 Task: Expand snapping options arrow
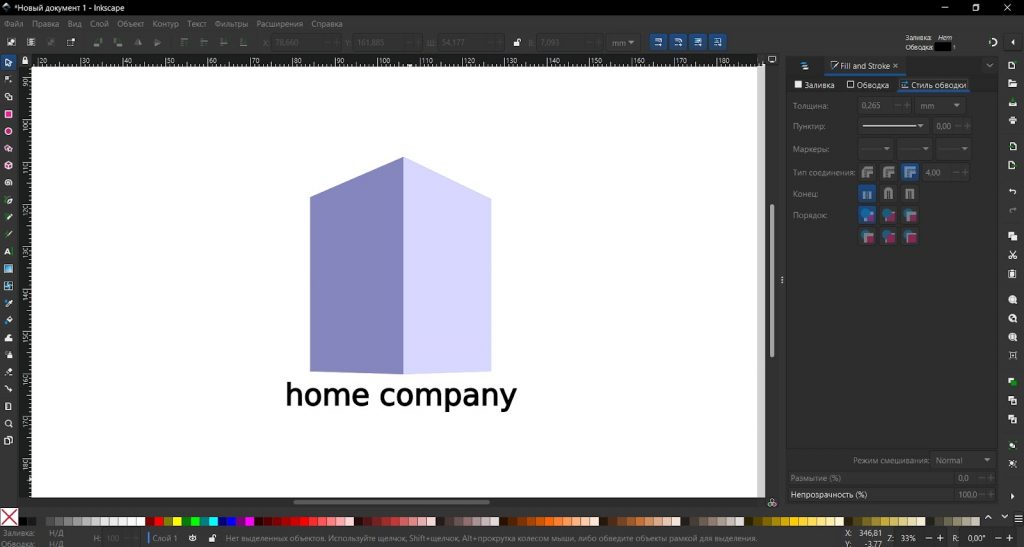(x=1013, y=42)
